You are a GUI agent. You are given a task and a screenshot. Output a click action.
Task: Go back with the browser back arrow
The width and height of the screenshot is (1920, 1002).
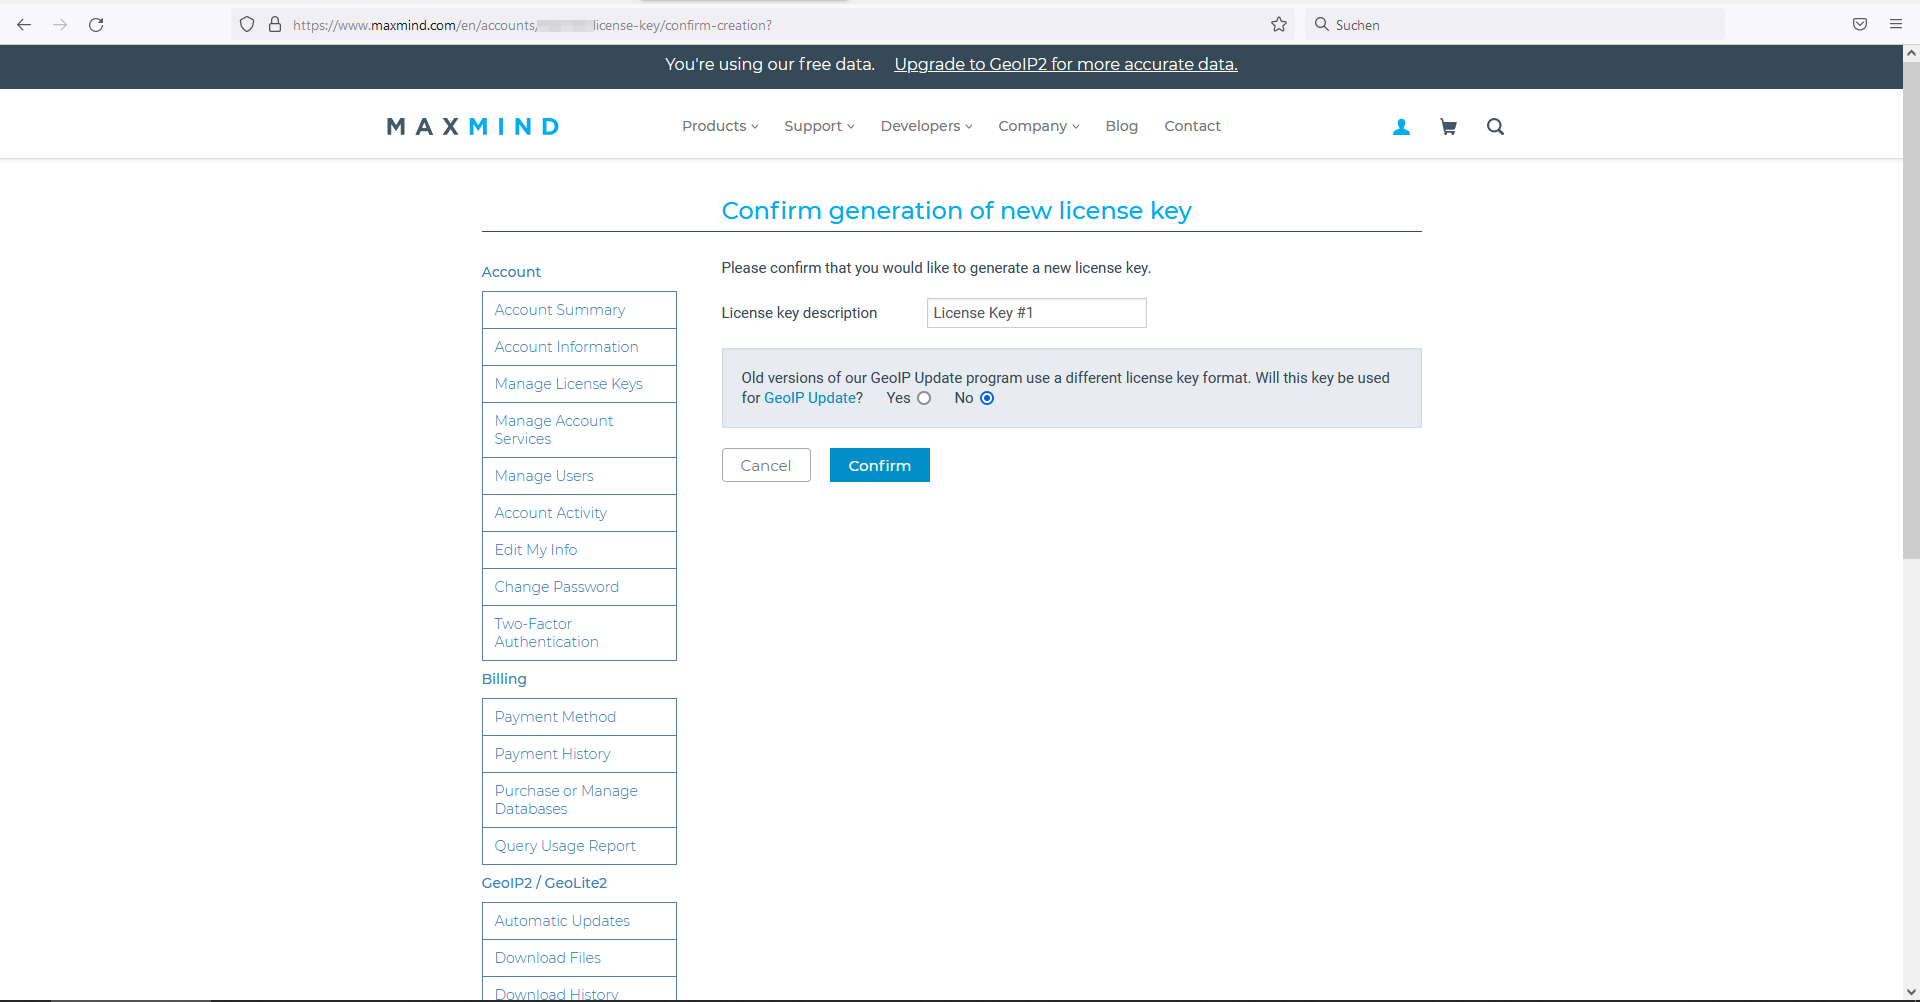tap(24, 25)
